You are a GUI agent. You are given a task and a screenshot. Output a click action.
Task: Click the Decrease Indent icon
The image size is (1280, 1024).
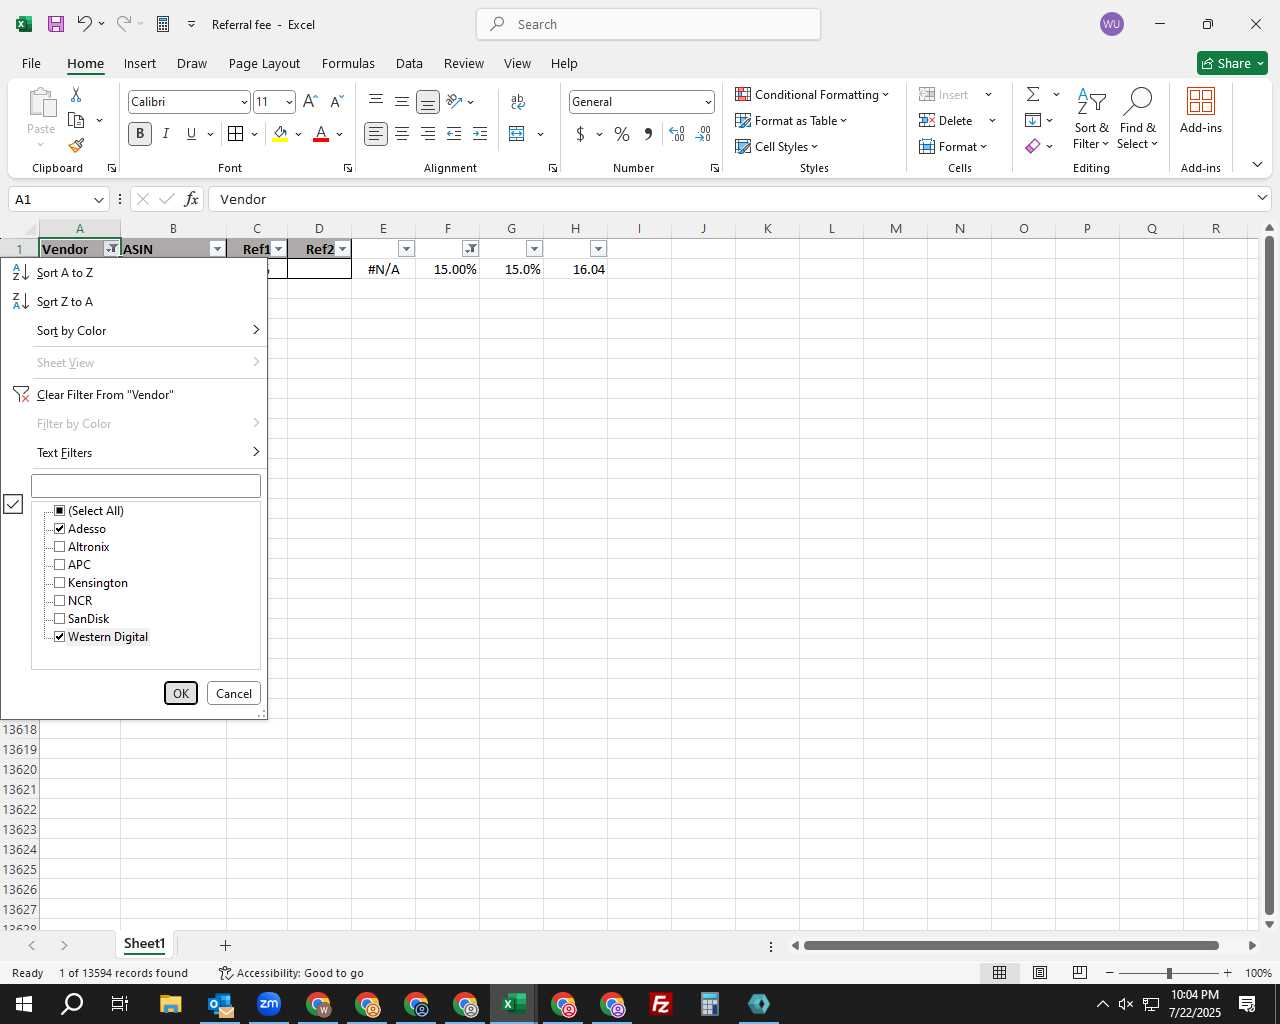454,133
